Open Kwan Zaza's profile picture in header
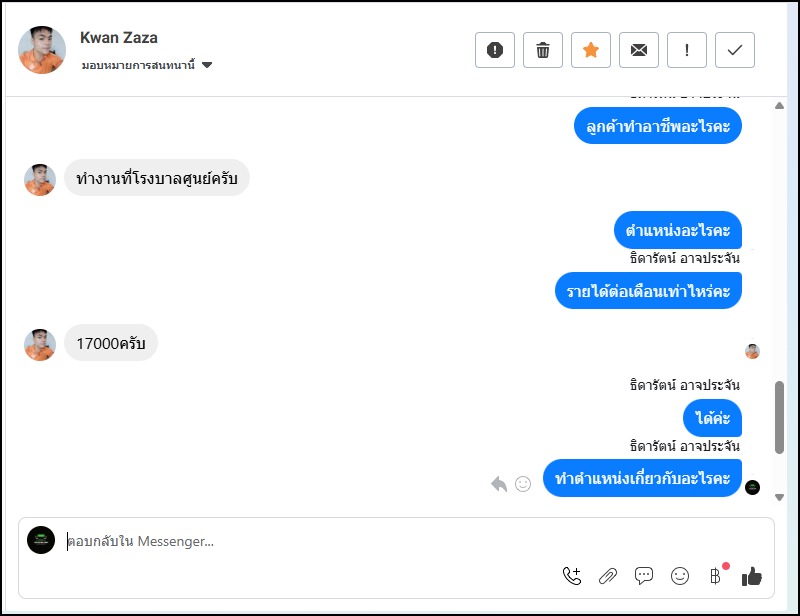The width and height of the screenshot is (800, 616). (x=42, y=50)
